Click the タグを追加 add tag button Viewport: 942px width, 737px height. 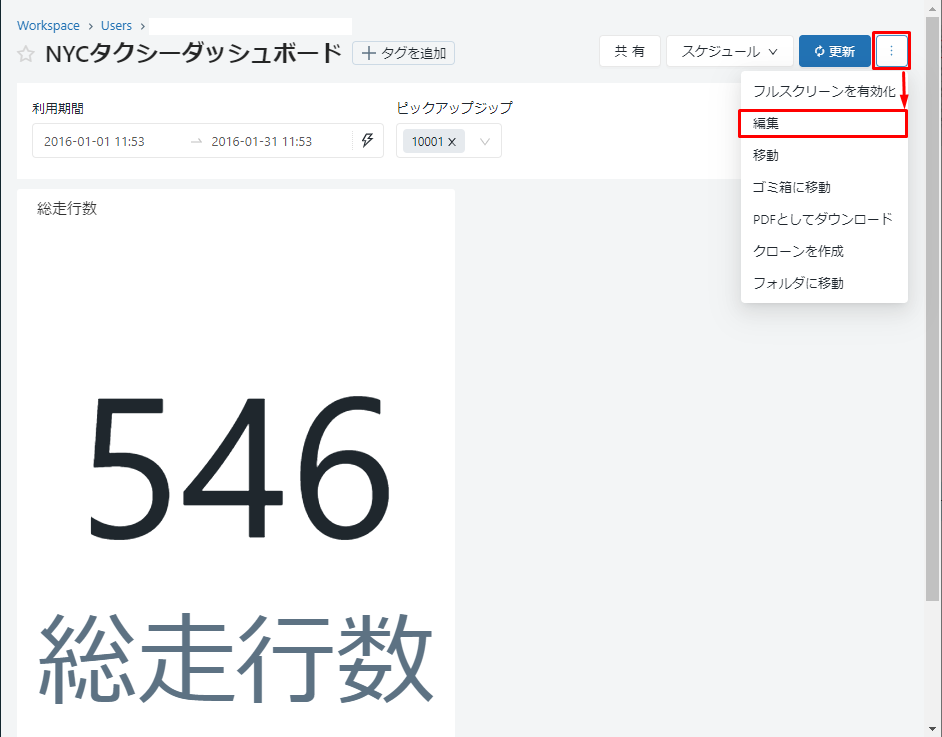pyautogui.click(x=404, y=53)
